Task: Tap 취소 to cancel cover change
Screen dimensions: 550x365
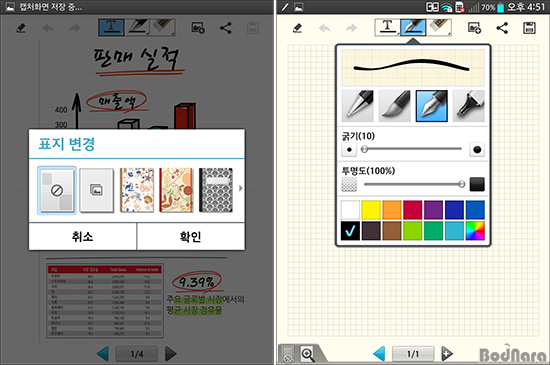Action: tap(82, 237)
